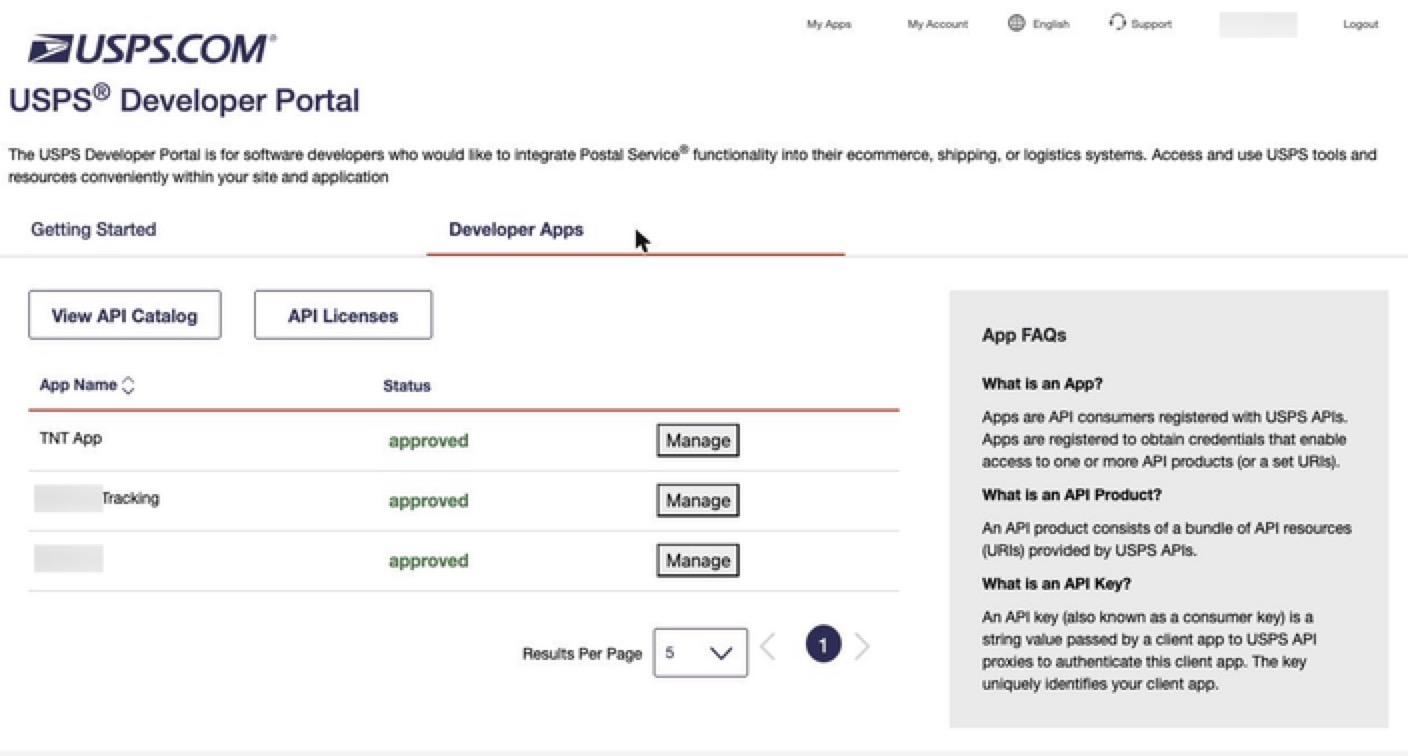The width and height of the screenshot is (1408, 756).
Task: Click Manage for the third app
Action: 698,560
